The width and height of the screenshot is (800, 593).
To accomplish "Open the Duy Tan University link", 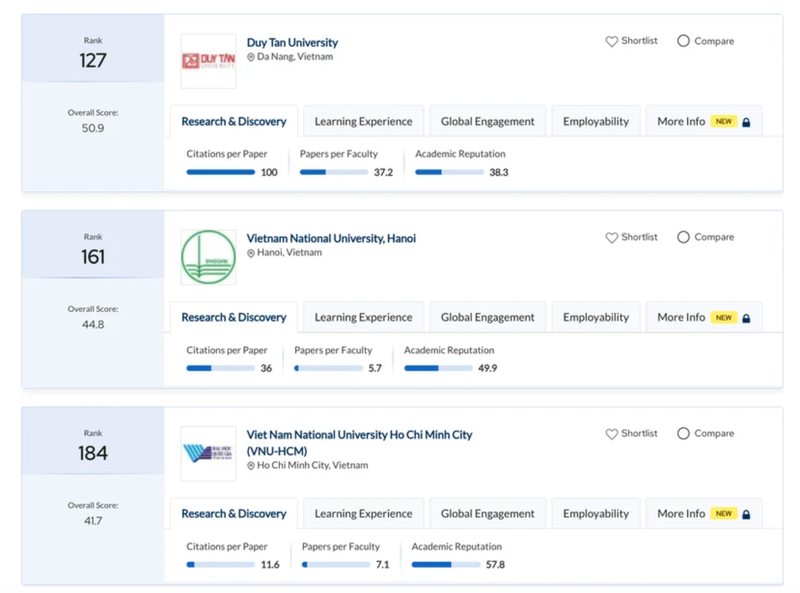I will click(x=292, y=42).
